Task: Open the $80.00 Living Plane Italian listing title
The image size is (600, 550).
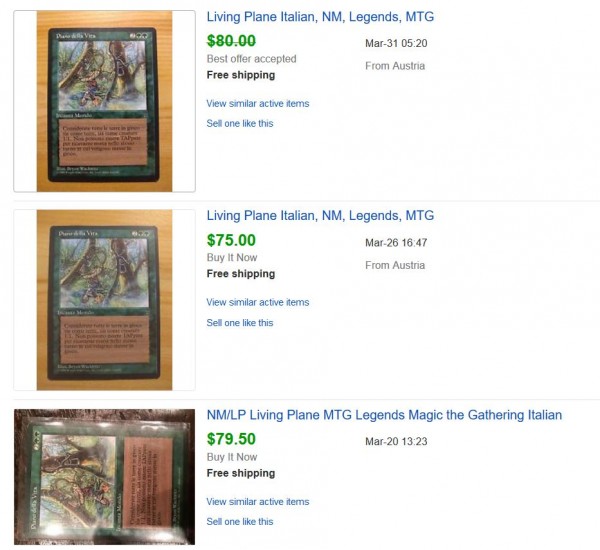Action: pyautogui.click(x=320, y=17)
